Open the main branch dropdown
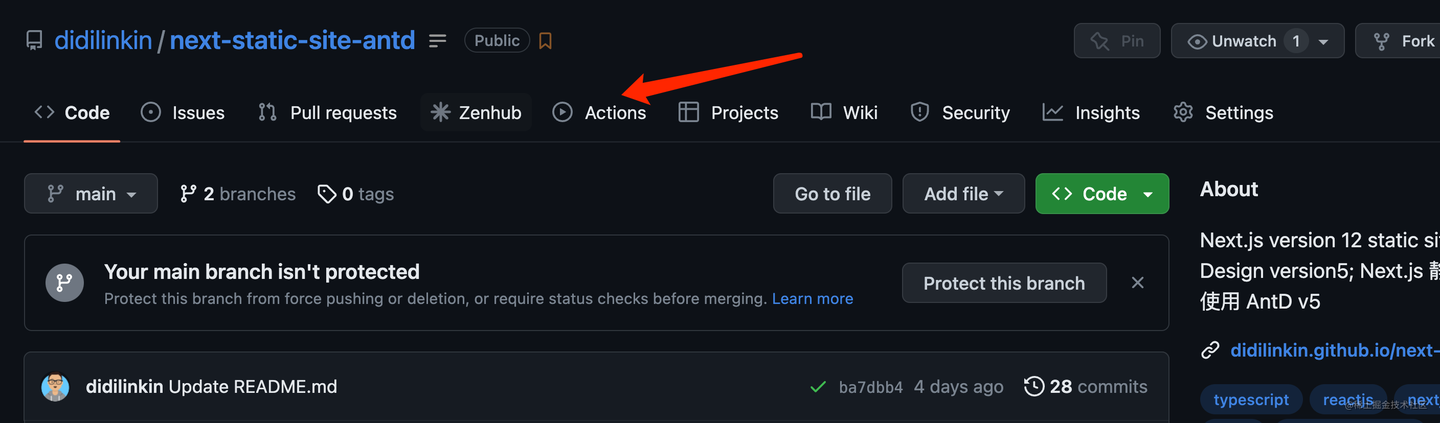The width and height of the screenshot is (1440, 423). pos(91,194)
